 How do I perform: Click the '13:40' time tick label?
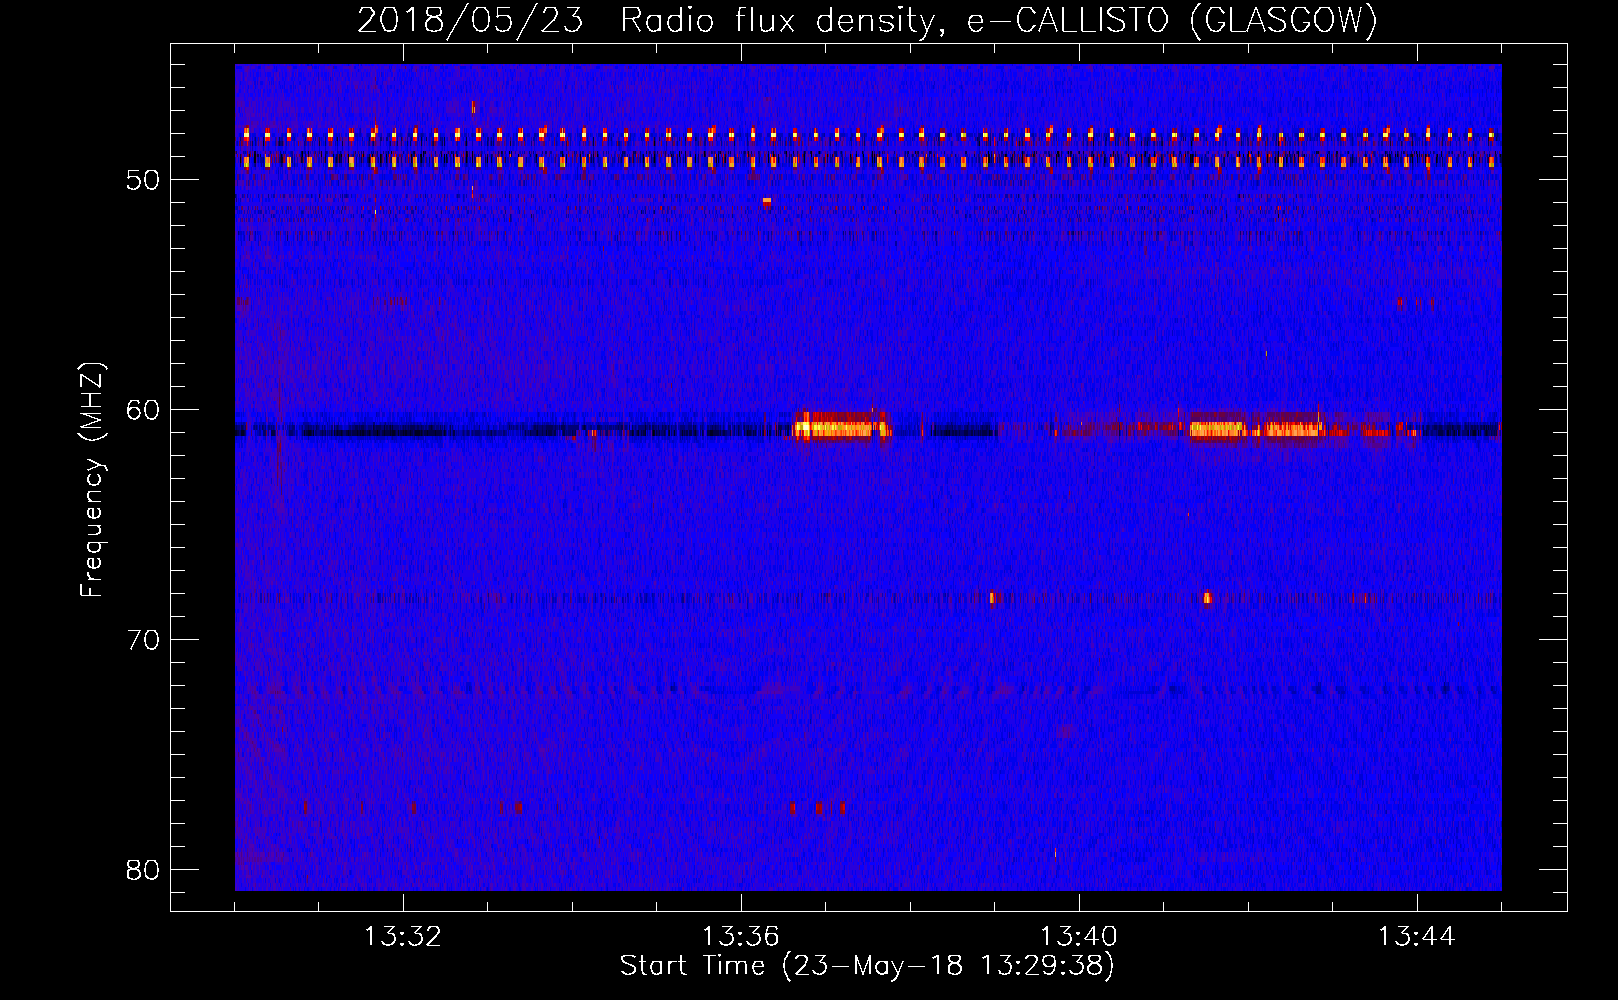(1079, 937)
